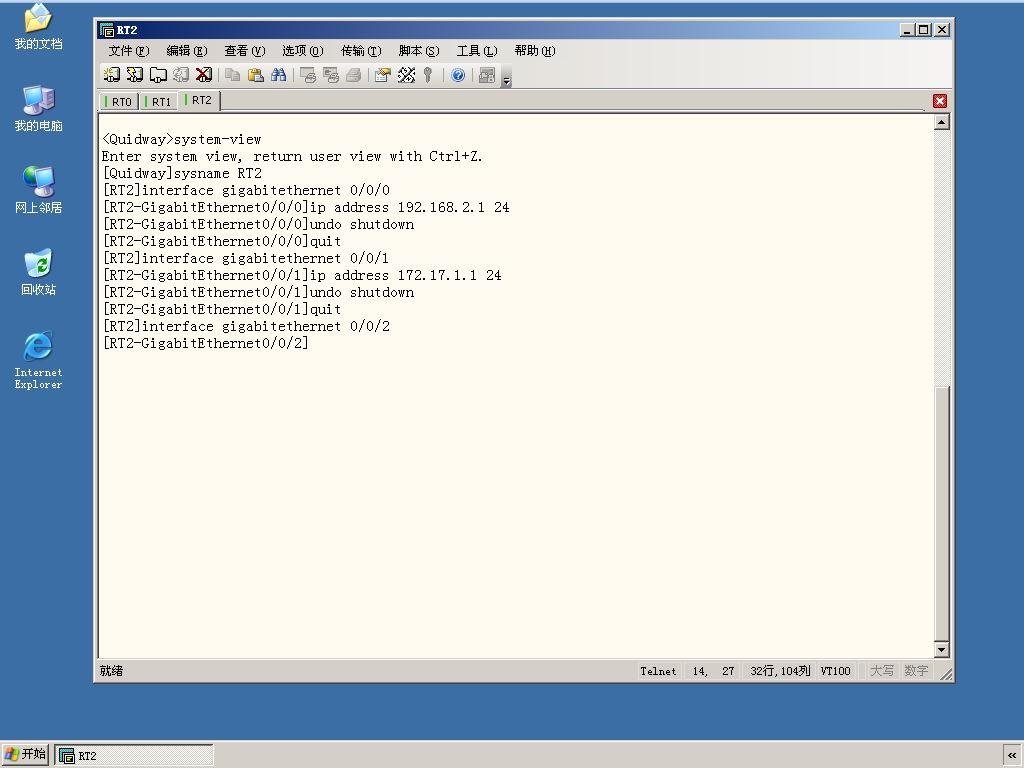Image resolution: width=1024 pixels, height=768 pixels.
Task: Open the 脚本(S) menu
Action: [x=419, y=51]
